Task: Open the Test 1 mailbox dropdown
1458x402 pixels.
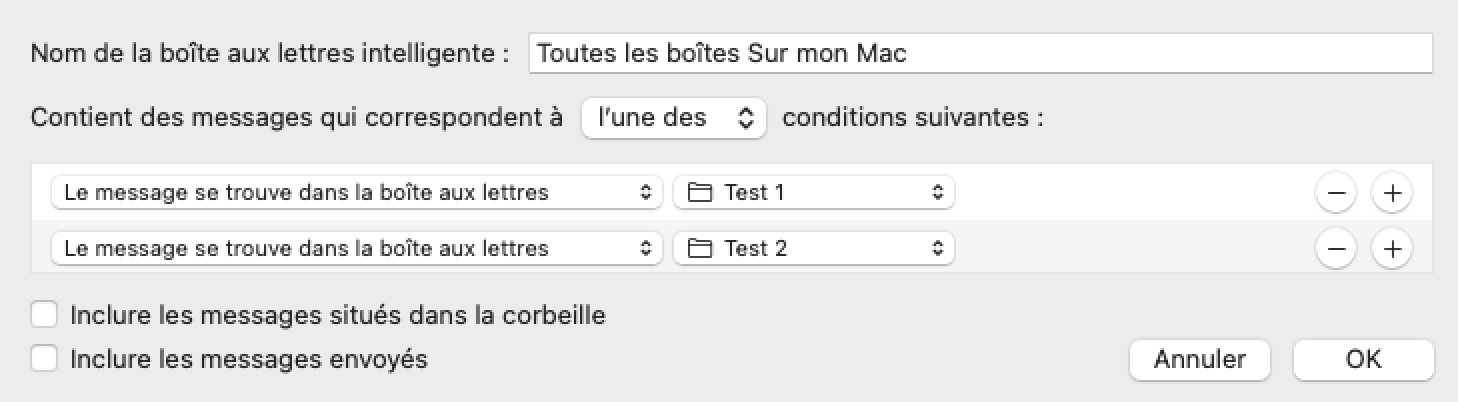Action: pos(814,193)
